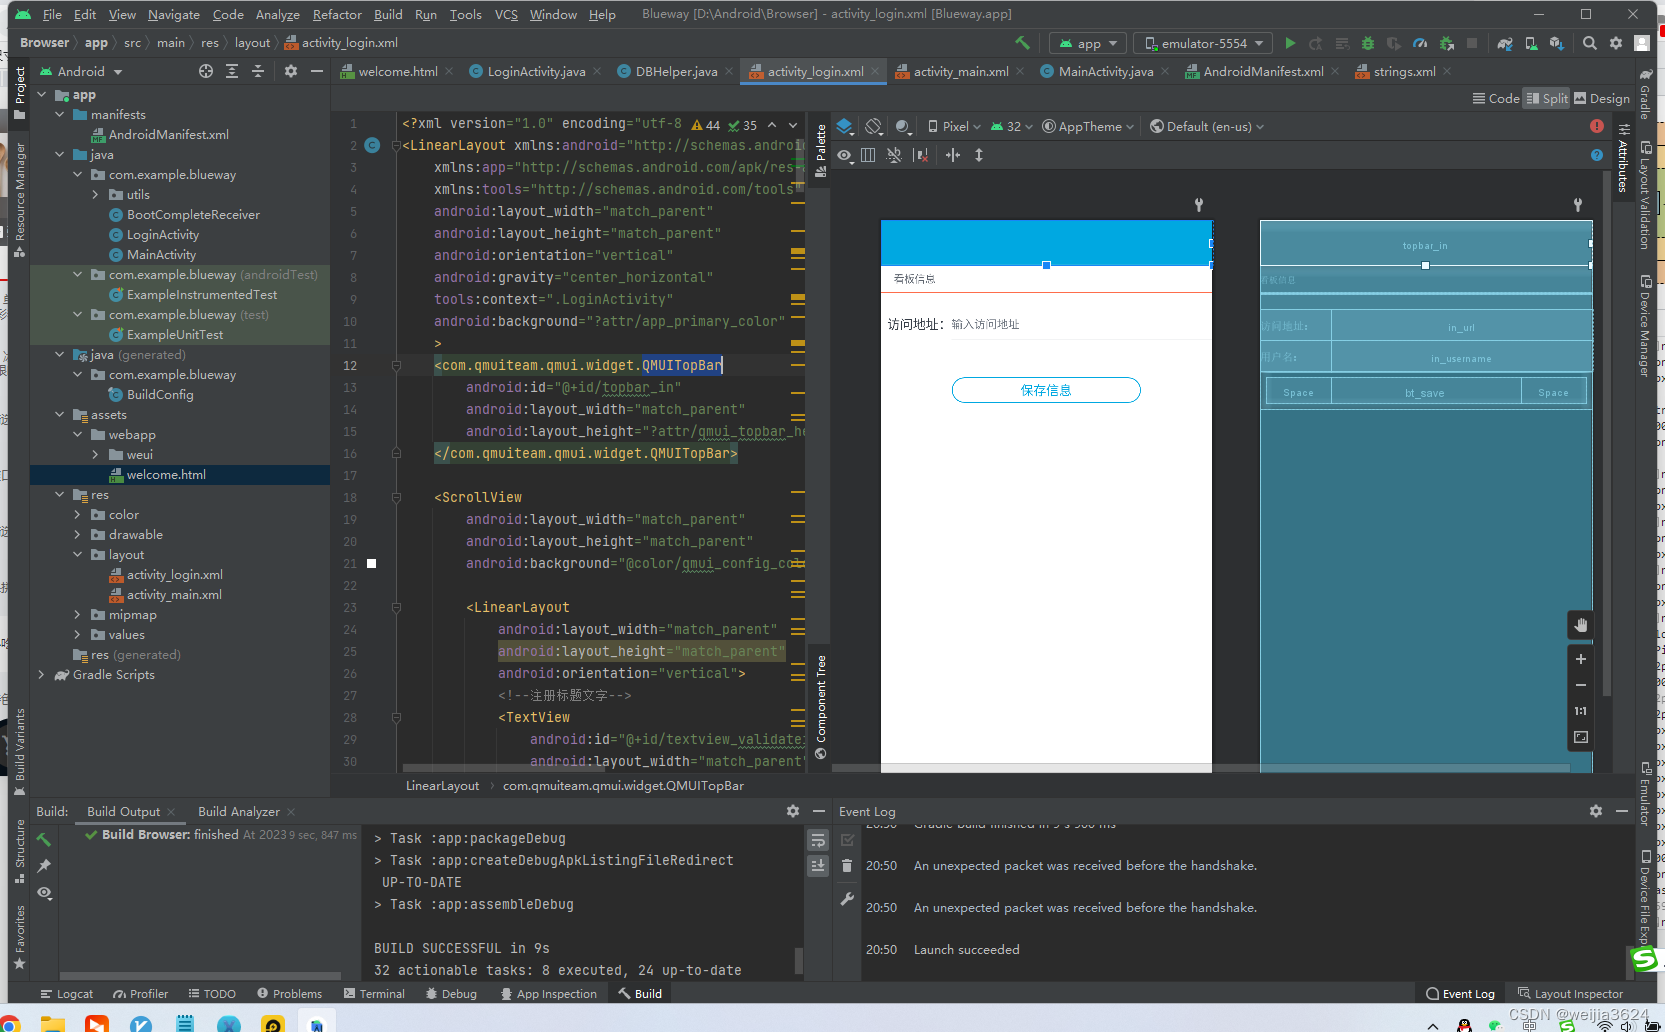The width and height of the screenshot is (1665, 1032).
Task: Open the AVD Manager icon
Action: (1531, 43)
